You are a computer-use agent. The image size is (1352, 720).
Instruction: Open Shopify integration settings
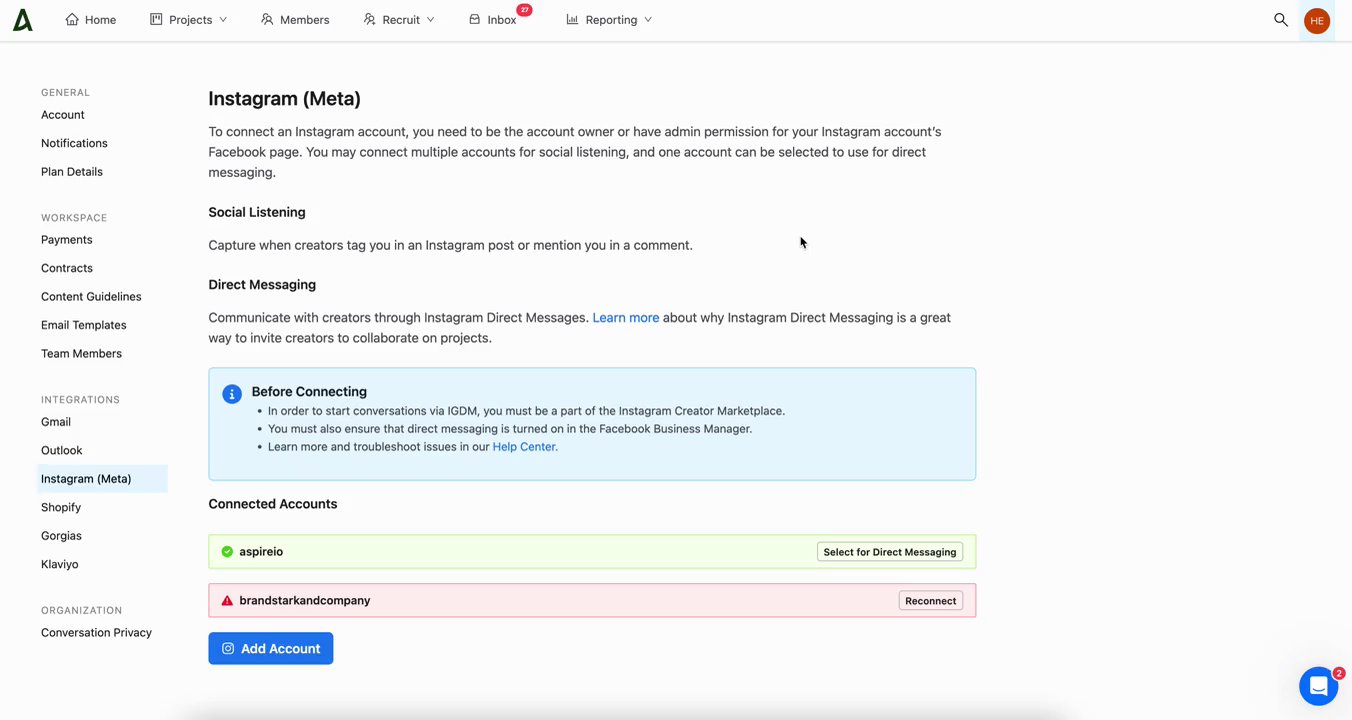(61, 507)
